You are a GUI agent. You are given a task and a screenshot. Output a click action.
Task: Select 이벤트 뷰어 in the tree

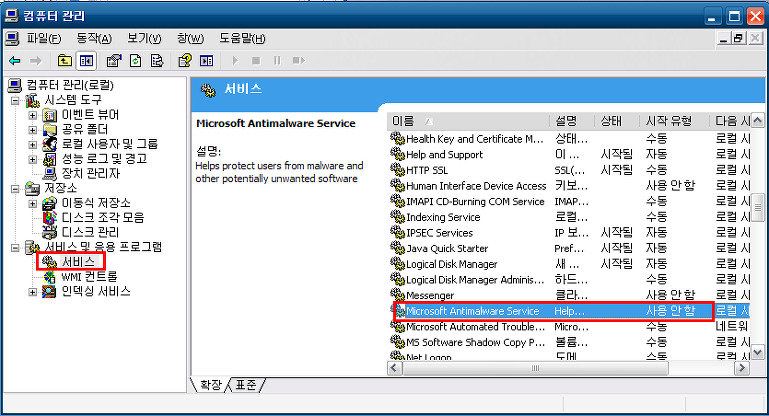point(90,115)
